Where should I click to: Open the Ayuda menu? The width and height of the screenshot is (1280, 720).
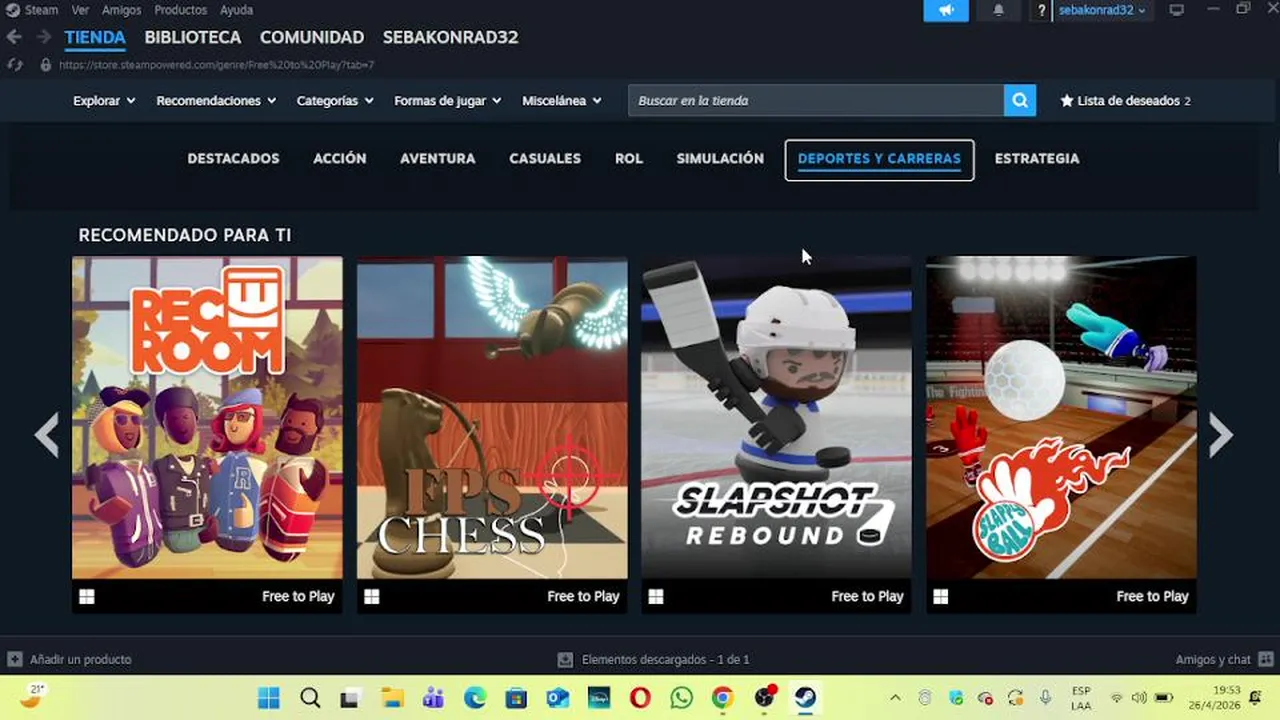click(236, 10)
